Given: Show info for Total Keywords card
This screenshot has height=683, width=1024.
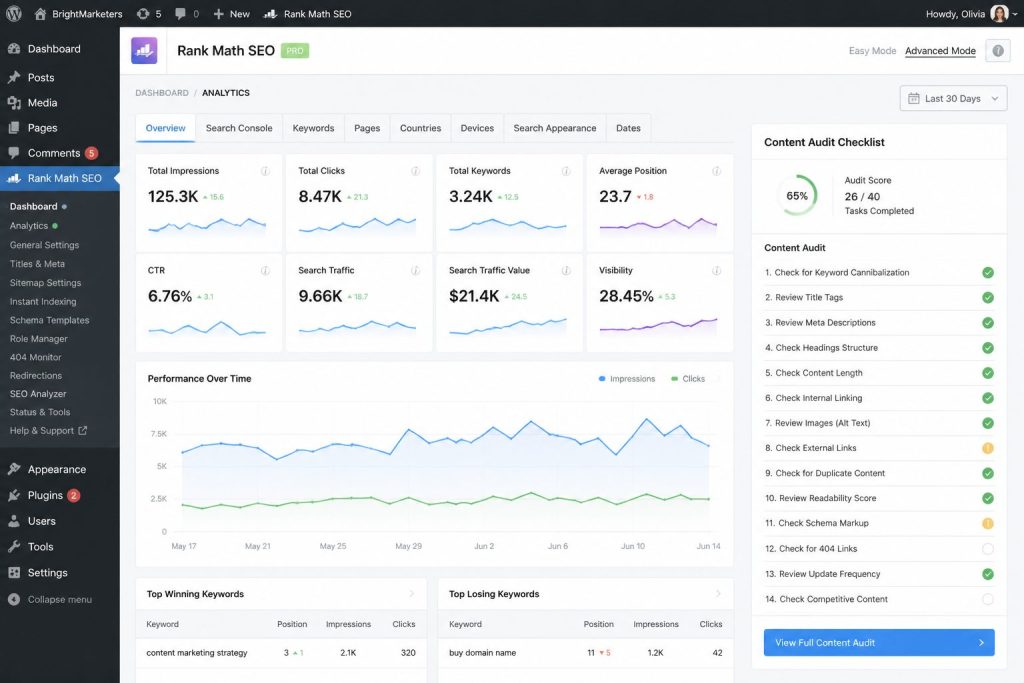Looking at the screenshot, I should [x=566, y=171].
